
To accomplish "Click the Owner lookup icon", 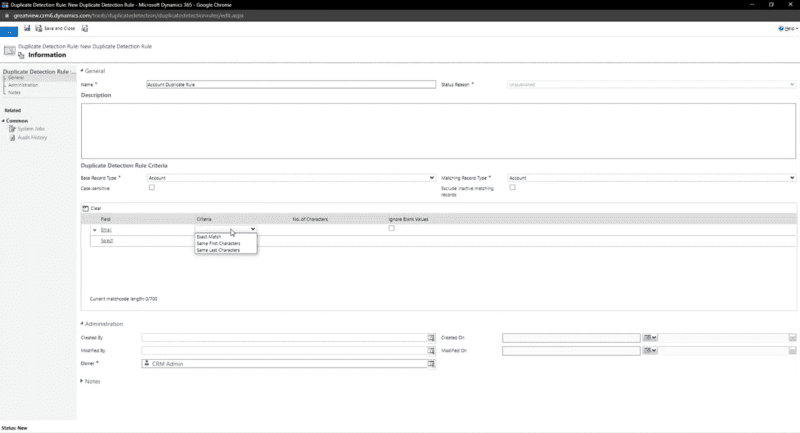I will pyautogui.click(x=431, y=364).
